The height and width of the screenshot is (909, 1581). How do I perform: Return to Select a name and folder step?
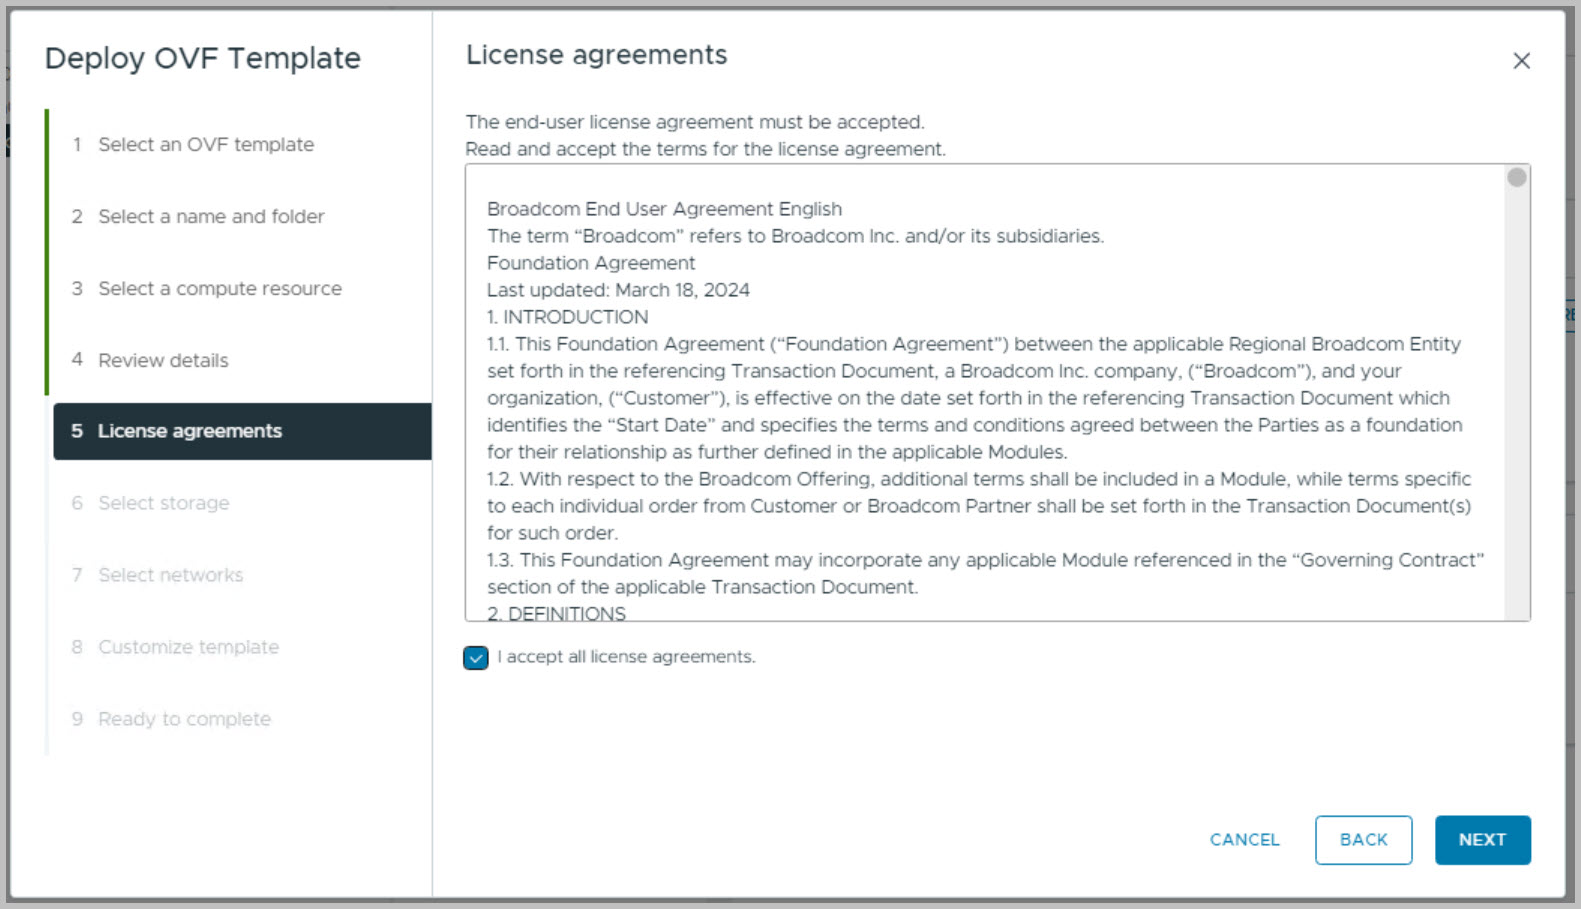(211, 217)
